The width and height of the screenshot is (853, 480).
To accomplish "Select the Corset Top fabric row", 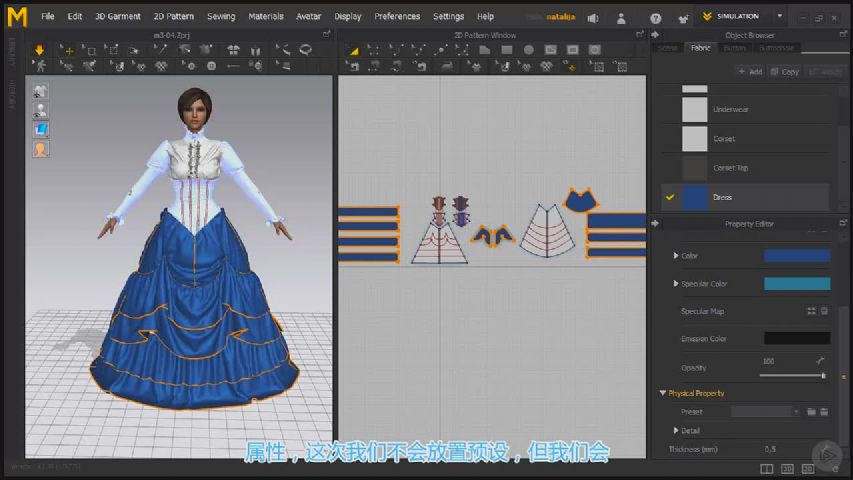I will tap(745, 168).
